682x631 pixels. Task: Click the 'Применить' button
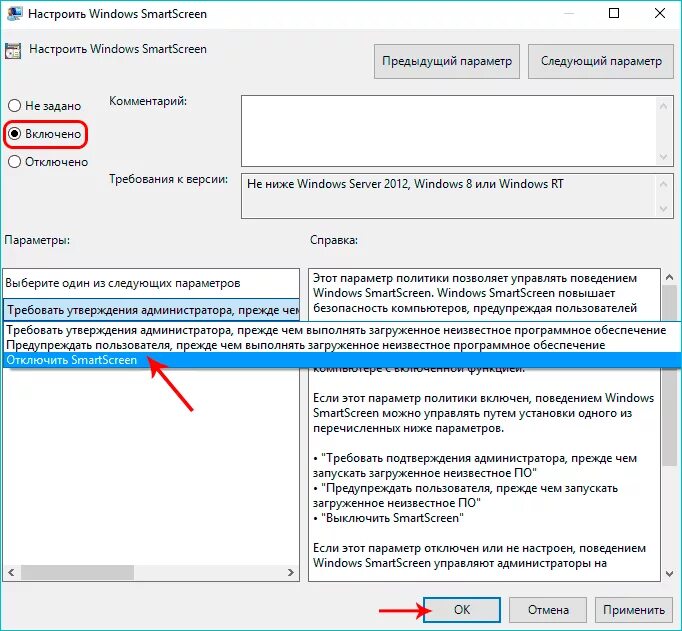[x=634, y=610]
